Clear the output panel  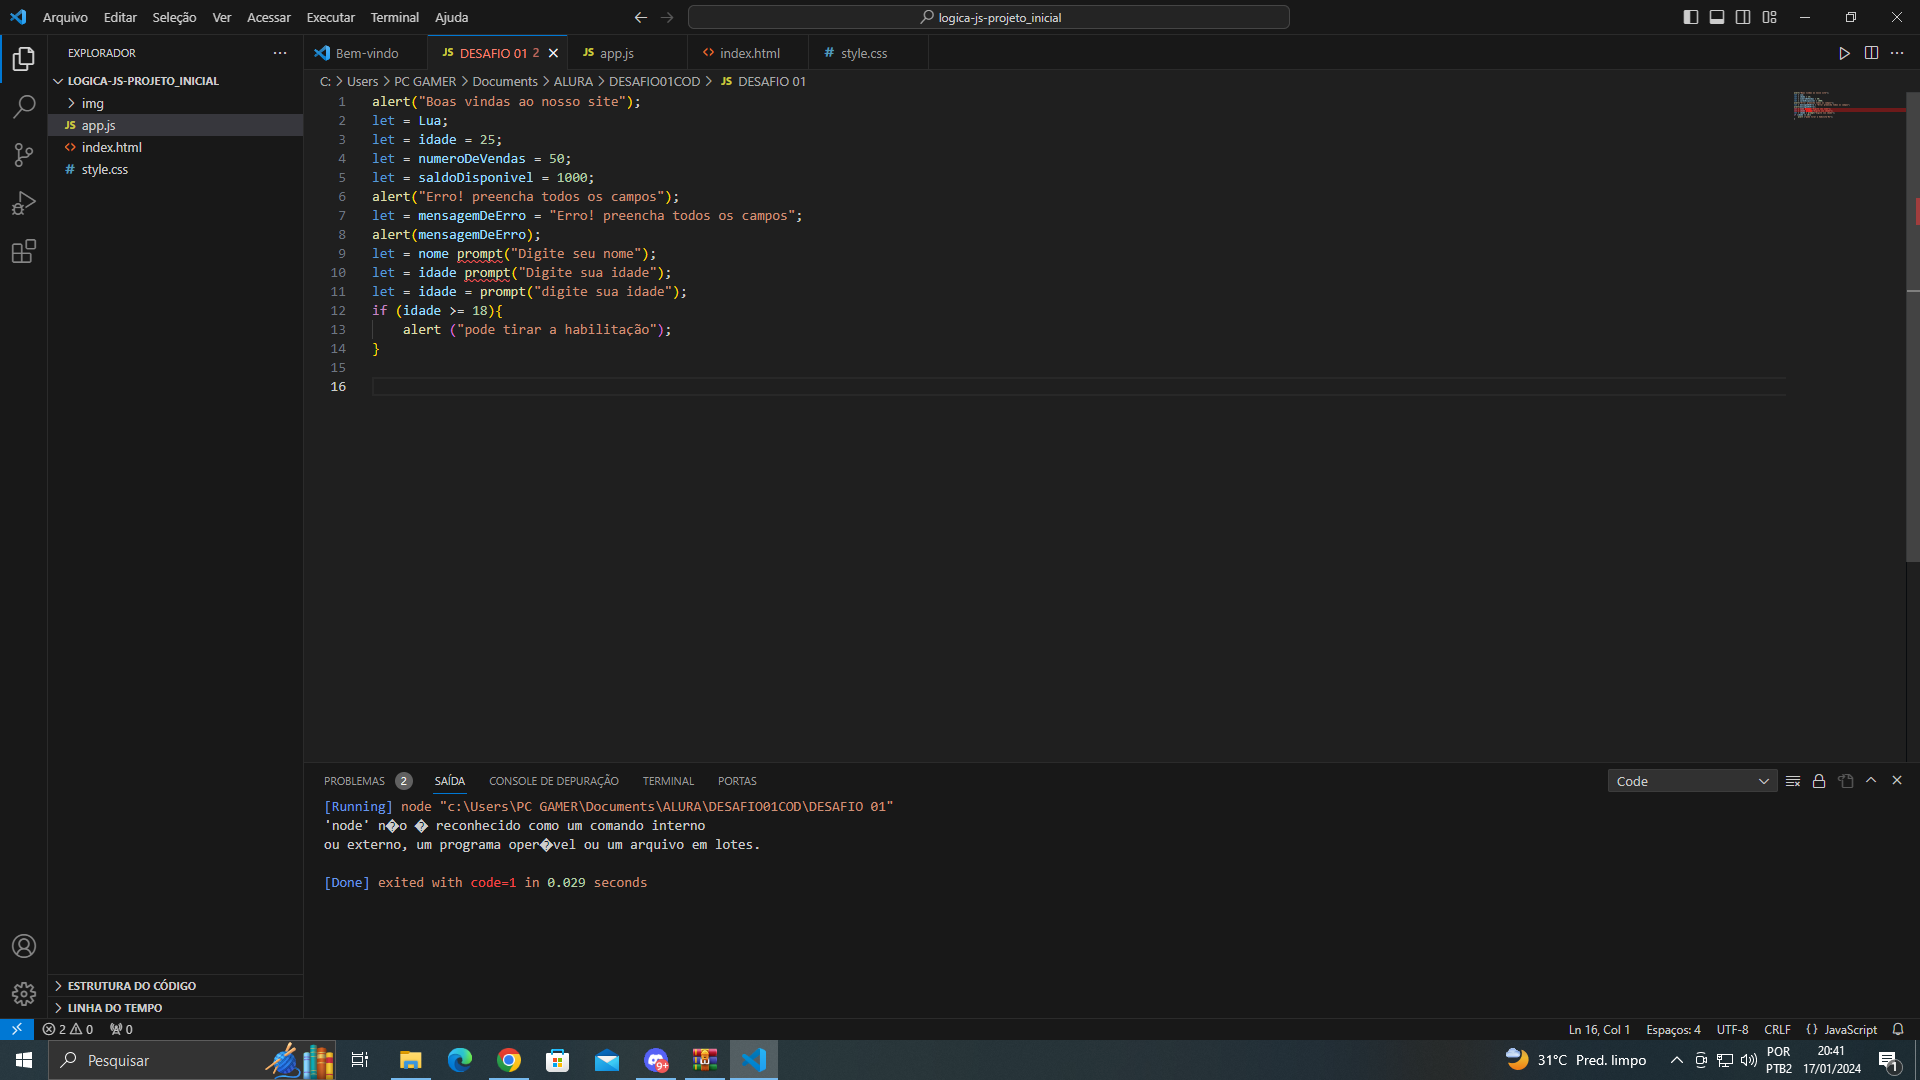pyautogui.click(x=1793, y=781)
